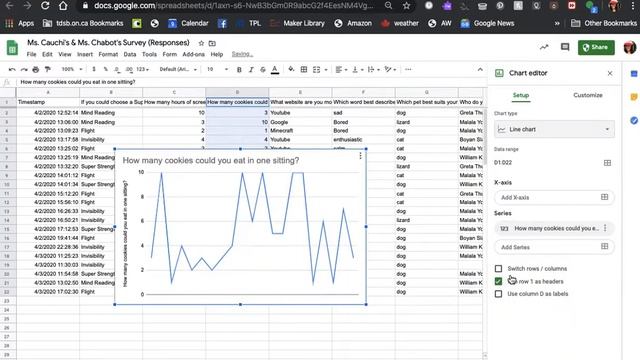Open the Google Sheets home icon
640x360 pixels.
[x=12, y=48]
